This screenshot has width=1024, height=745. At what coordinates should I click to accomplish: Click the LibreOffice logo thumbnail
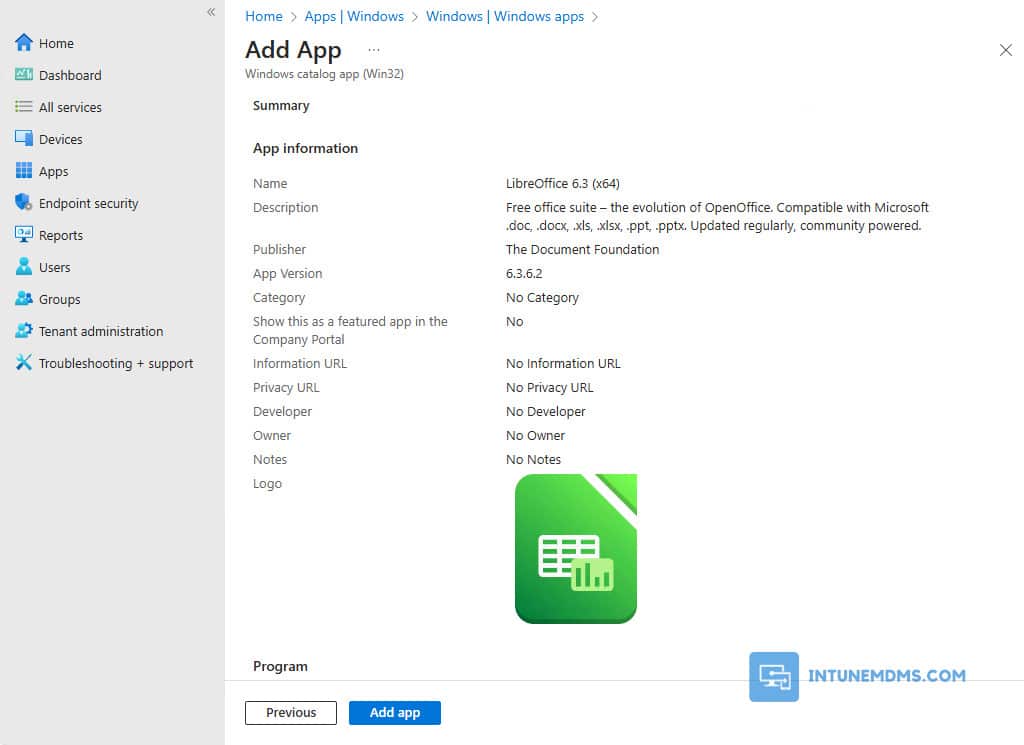point(575,548)
